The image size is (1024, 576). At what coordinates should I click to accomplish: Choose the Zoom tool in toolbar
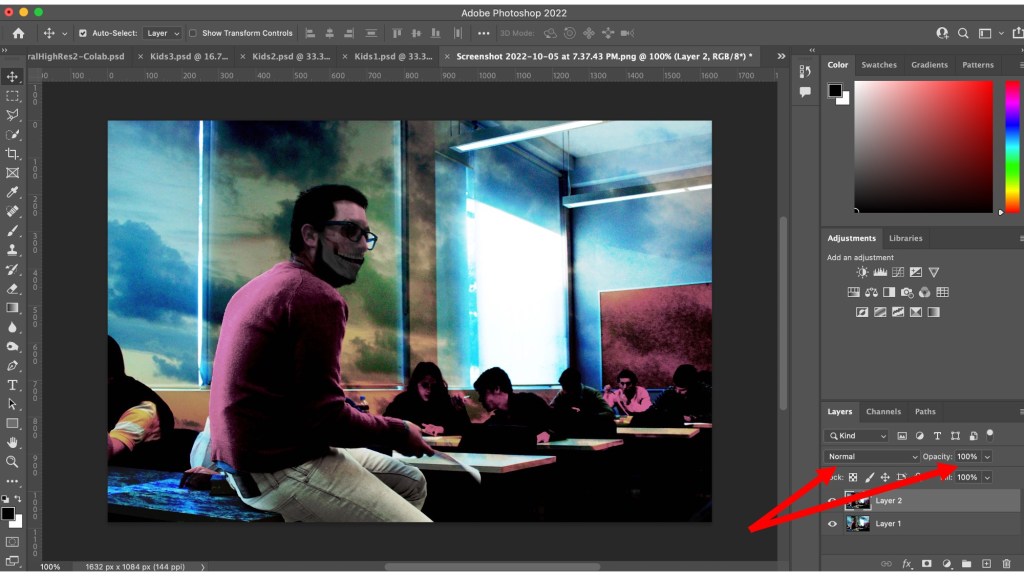pyautogui.click(x=12, y=462)
